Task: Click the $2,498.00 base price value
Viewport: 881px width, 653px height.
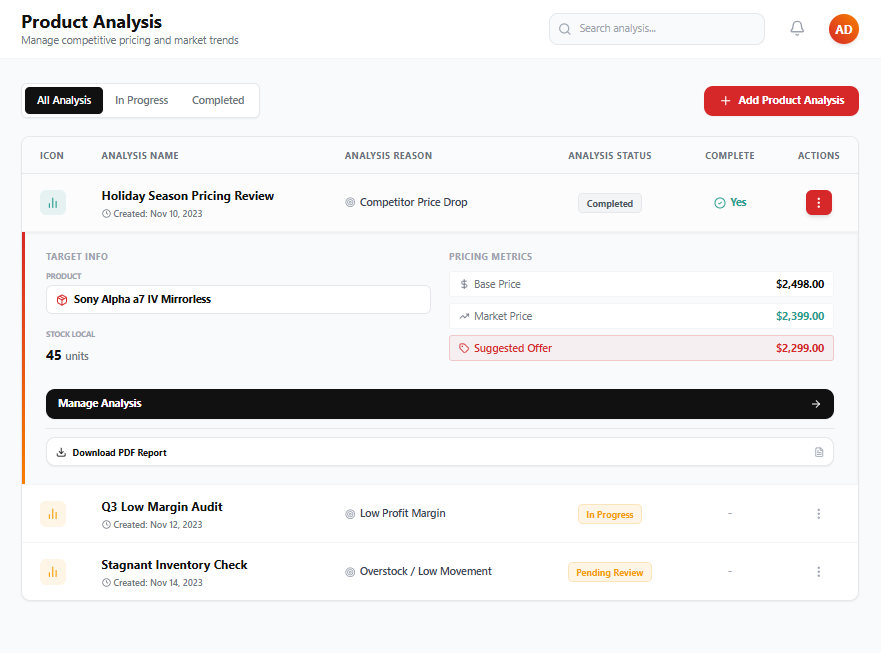Action: click(x=800, y=284)
